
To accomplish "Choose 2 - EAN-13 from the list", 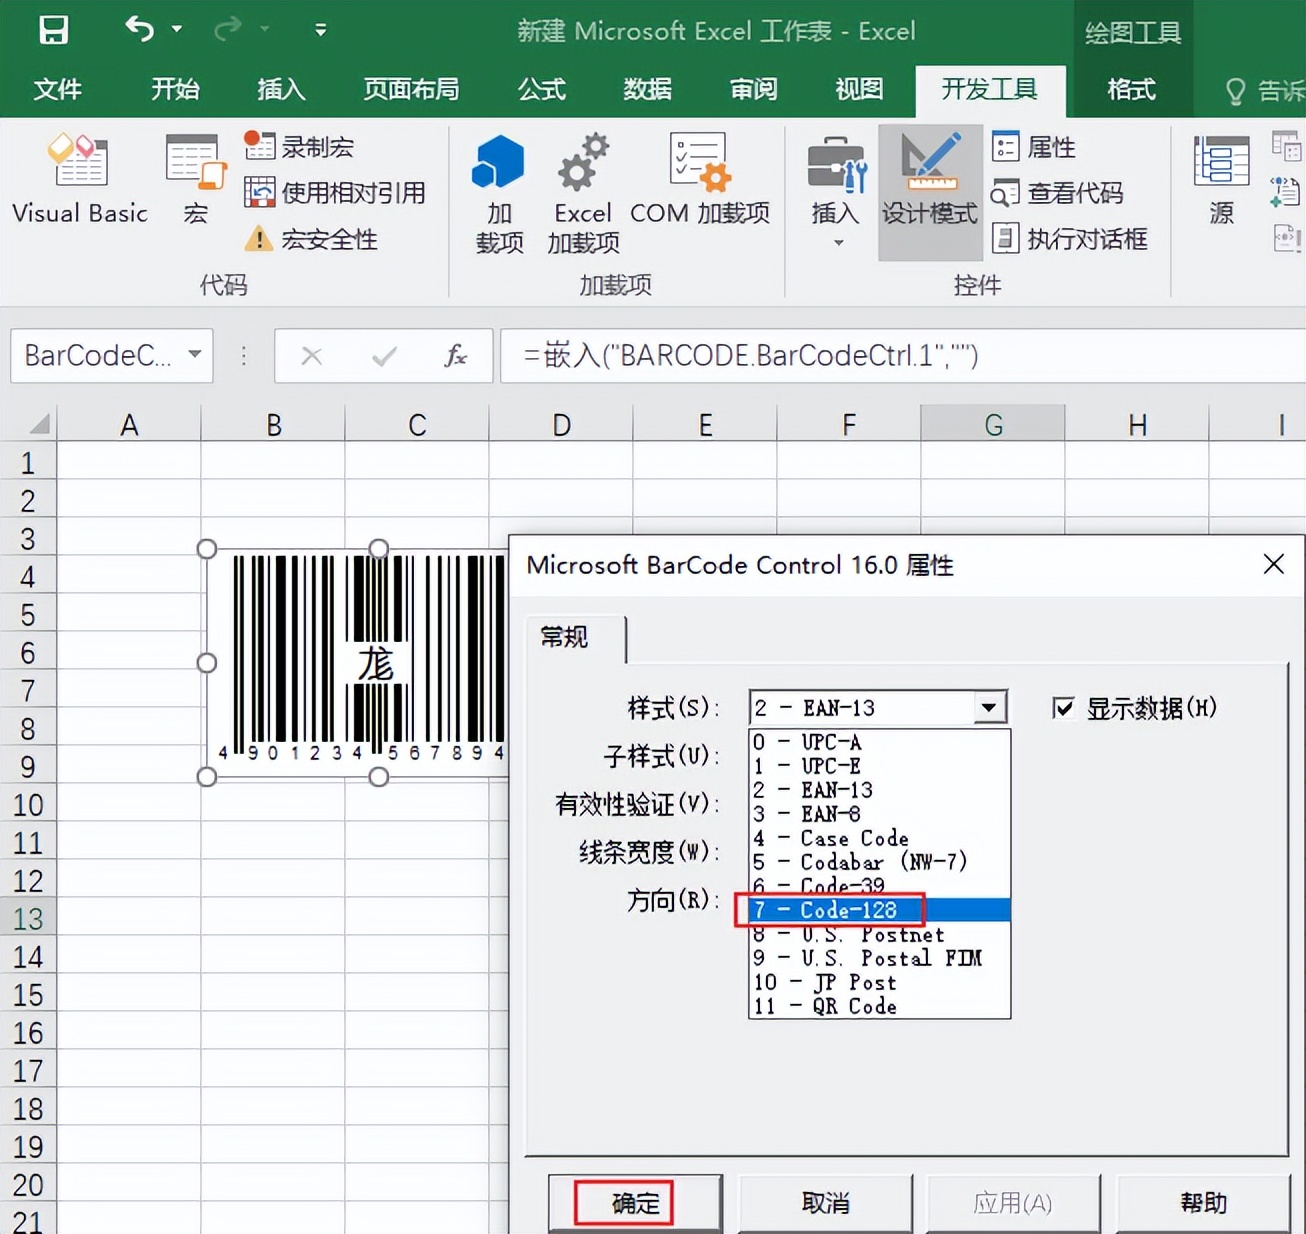I will point(880,790).
